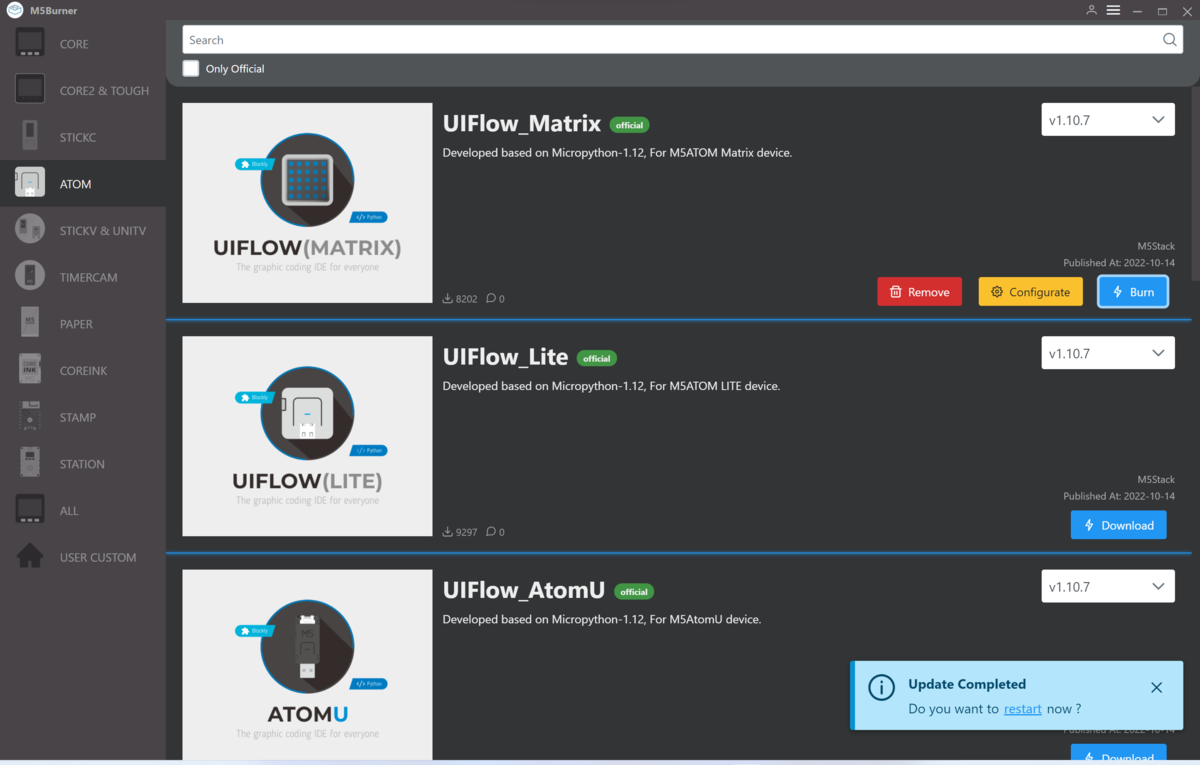Click the Only Official label text
Image resolution: width=1200 pixels, height=765 pixels.
tap(235, 69)
